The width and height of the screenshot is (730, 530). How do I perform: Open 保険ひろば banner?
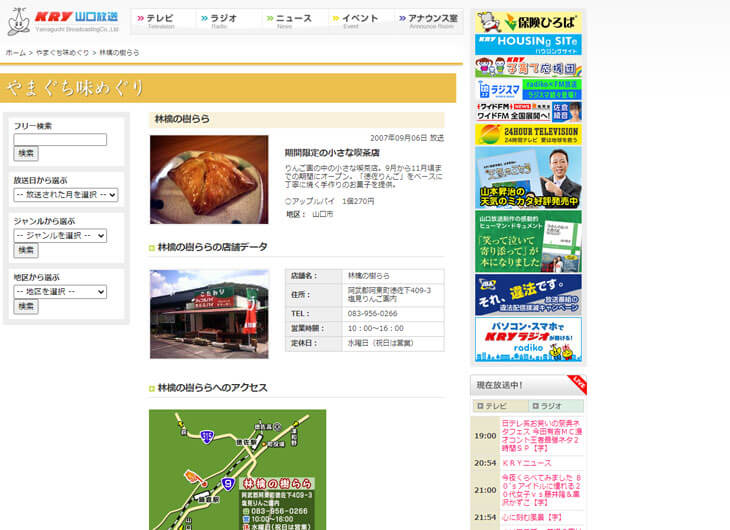[x=528, y=22]
